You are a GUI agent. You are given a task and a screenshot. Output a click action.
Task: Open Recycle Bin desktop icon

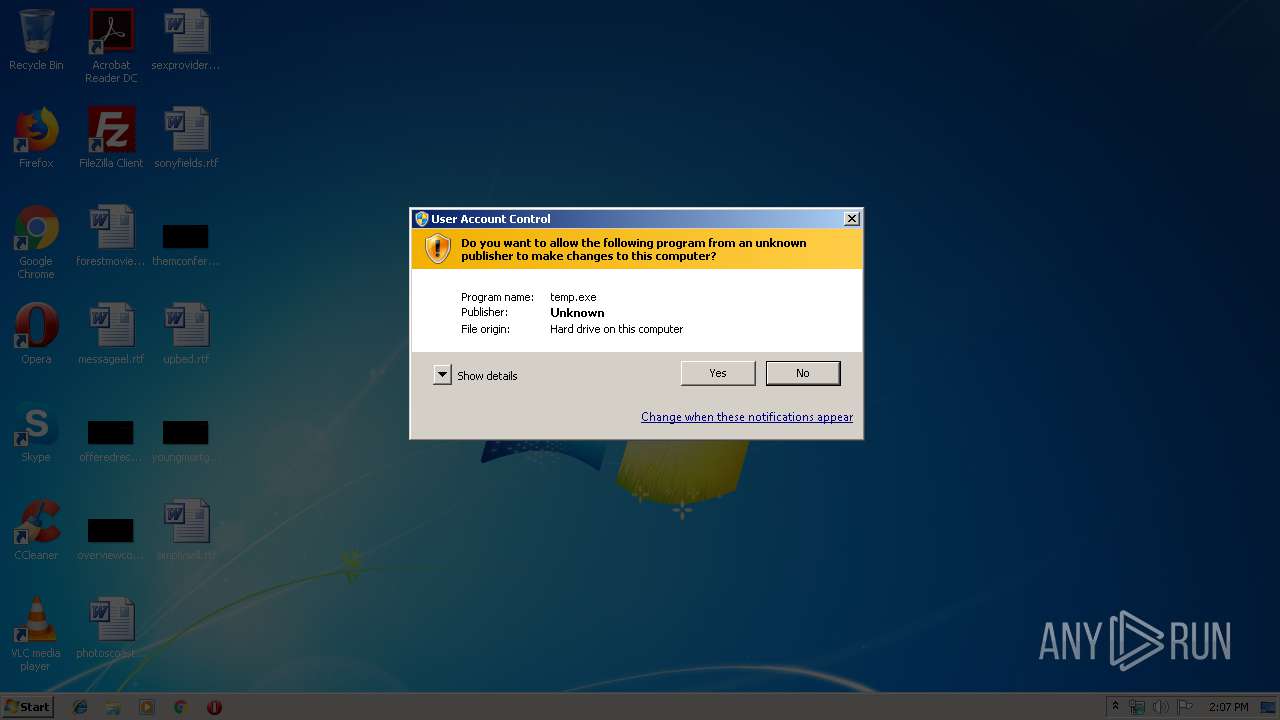36,40
